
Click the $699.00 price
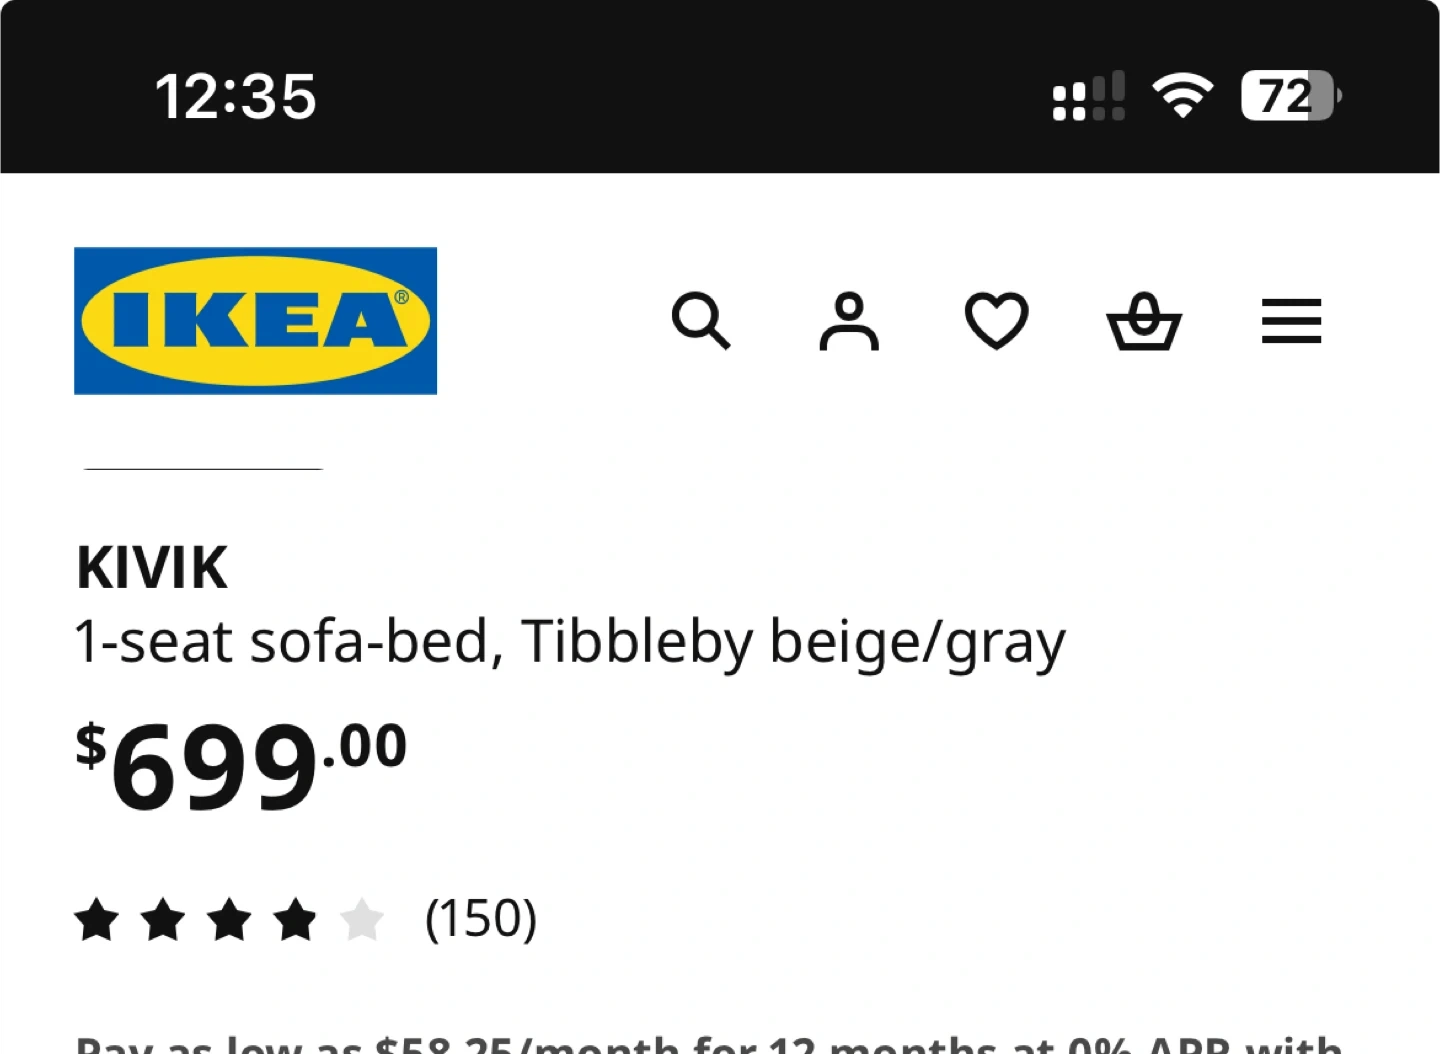pos(241,765)
